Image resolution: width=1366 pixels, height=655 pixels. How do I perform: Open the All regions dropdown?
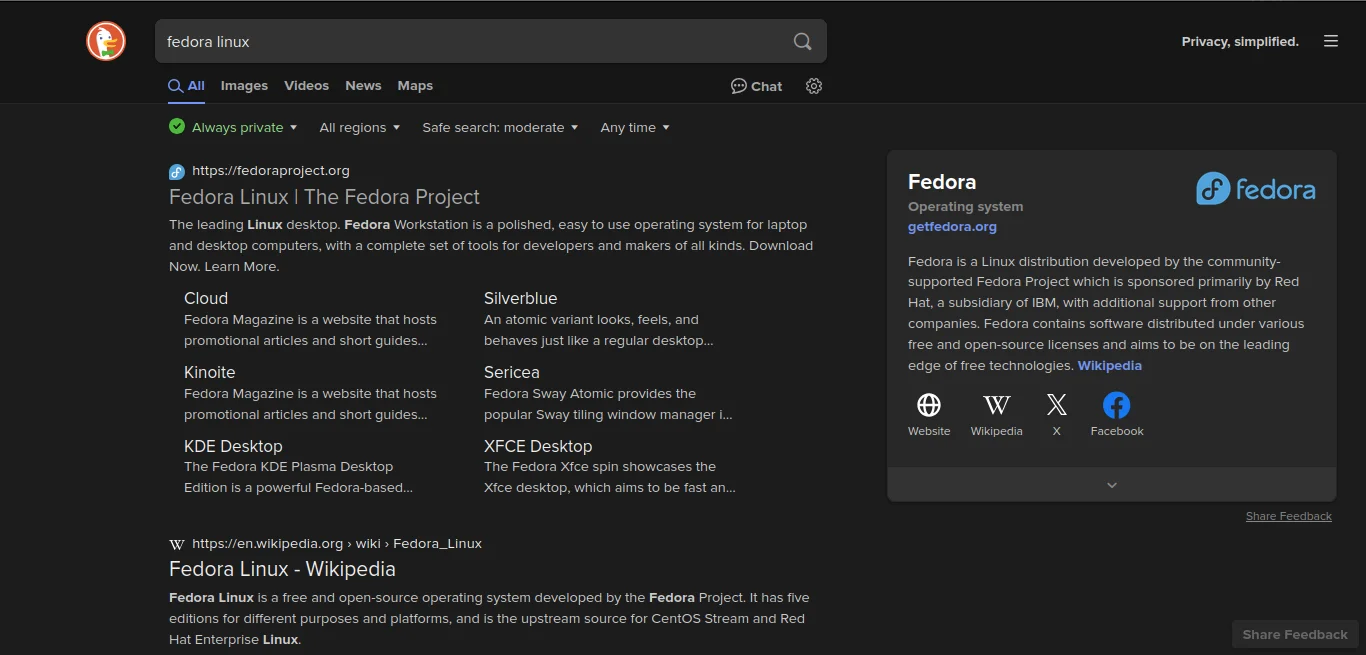[x=360, y=127]
